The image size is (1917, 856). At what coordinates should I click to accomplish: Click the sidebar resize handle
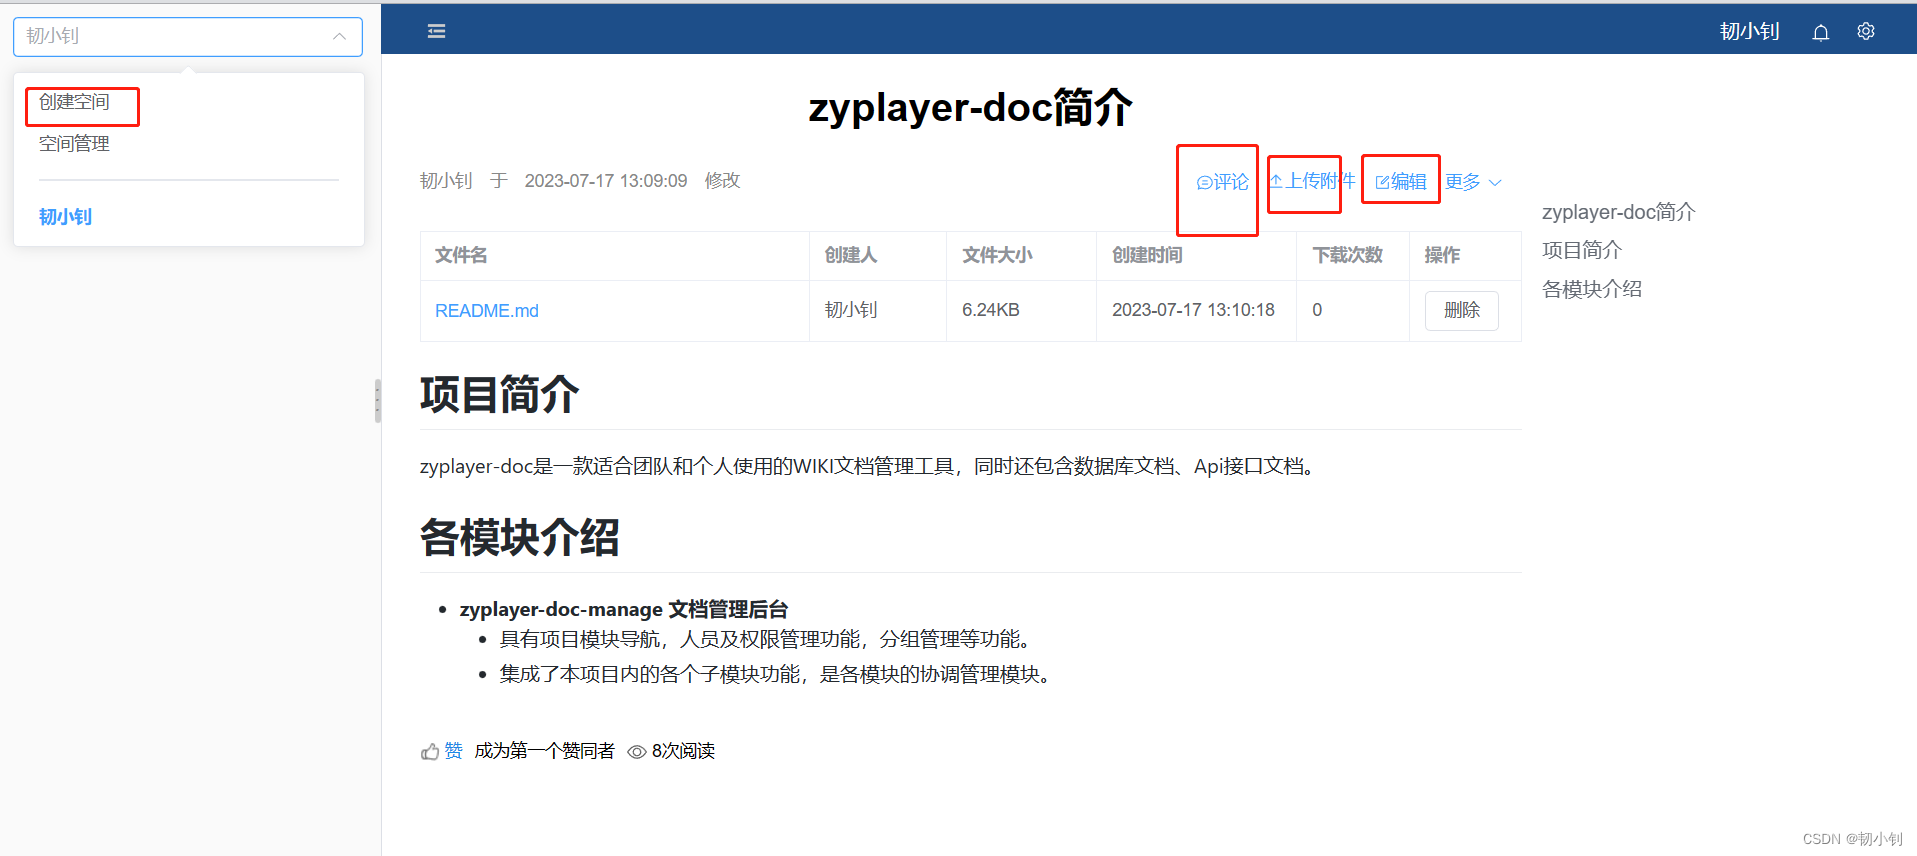click(x=377, y=400)
